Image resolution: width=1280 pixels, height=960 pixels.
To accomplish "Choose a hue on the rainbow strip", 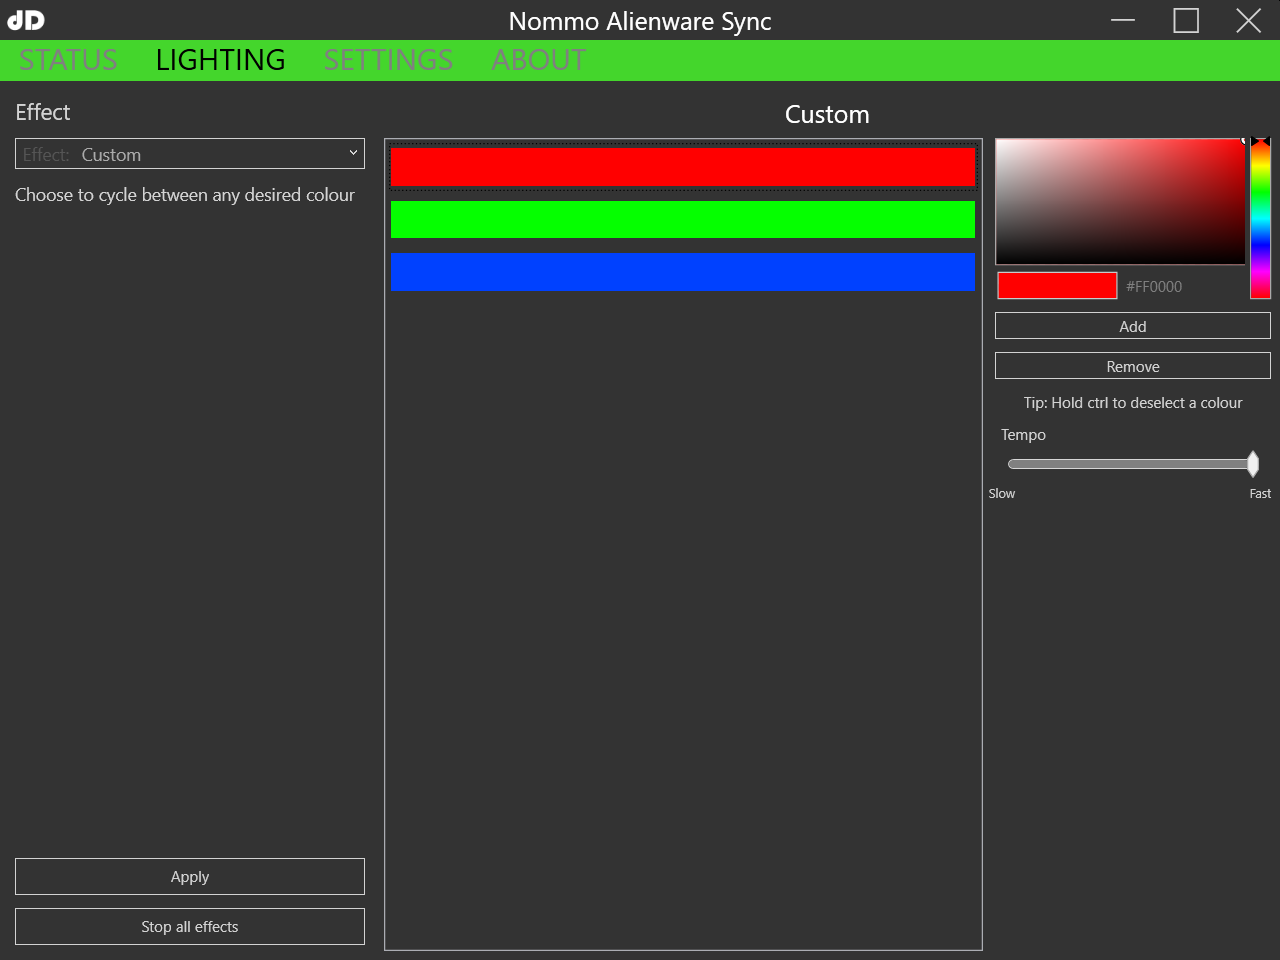I will (x=1260, y=215).
